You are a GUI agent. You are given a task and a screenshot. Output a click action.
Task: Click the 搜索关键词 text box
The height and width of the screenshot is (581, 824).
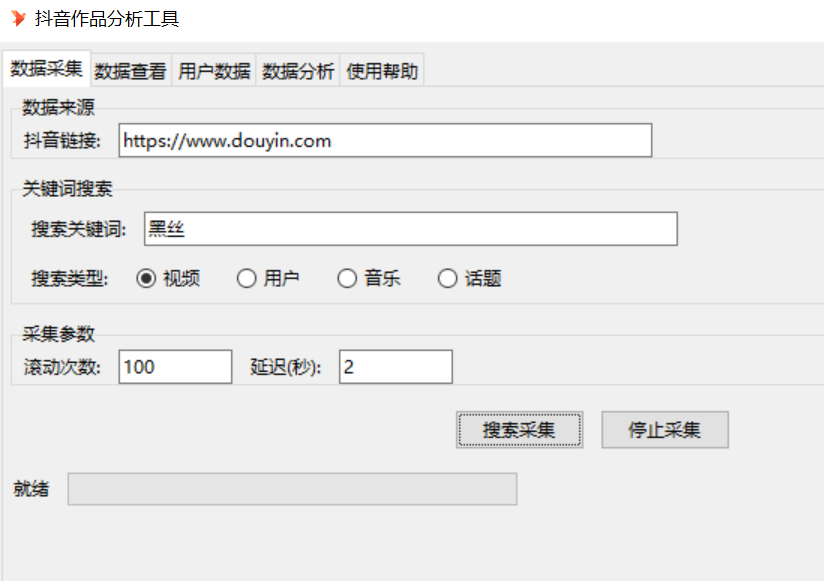[410, 229]
